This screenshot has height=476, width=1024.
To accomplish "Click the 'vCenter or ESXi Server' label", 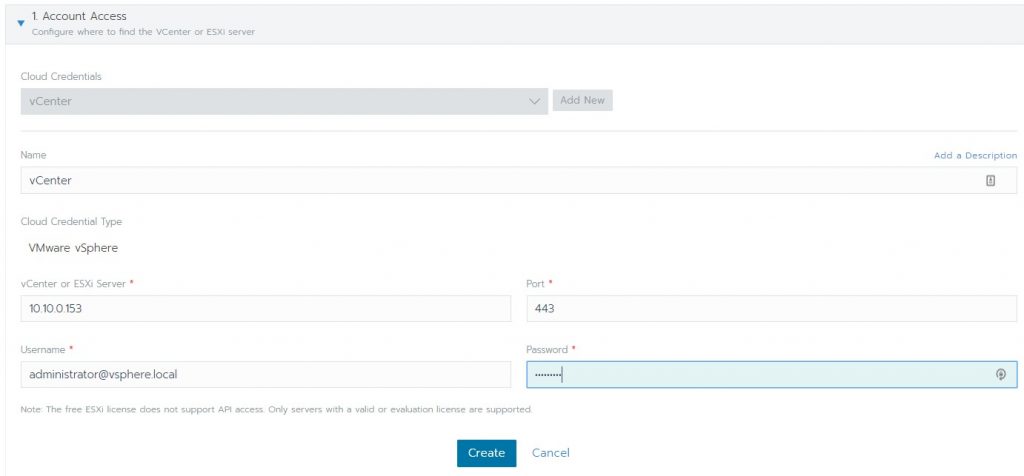I will tap(74, 283).
